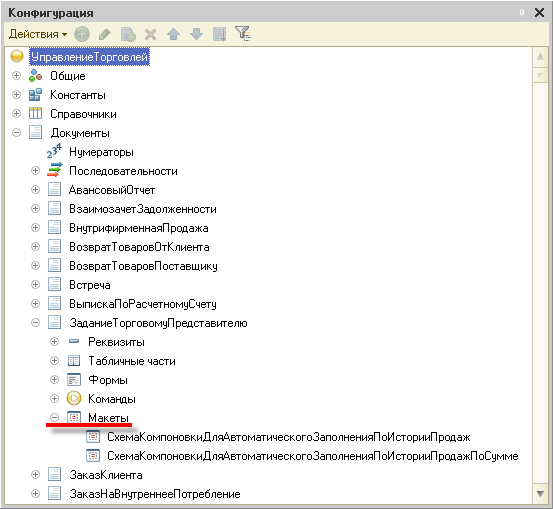Click the yellow root configuration icon

click(x=17, y=56)
